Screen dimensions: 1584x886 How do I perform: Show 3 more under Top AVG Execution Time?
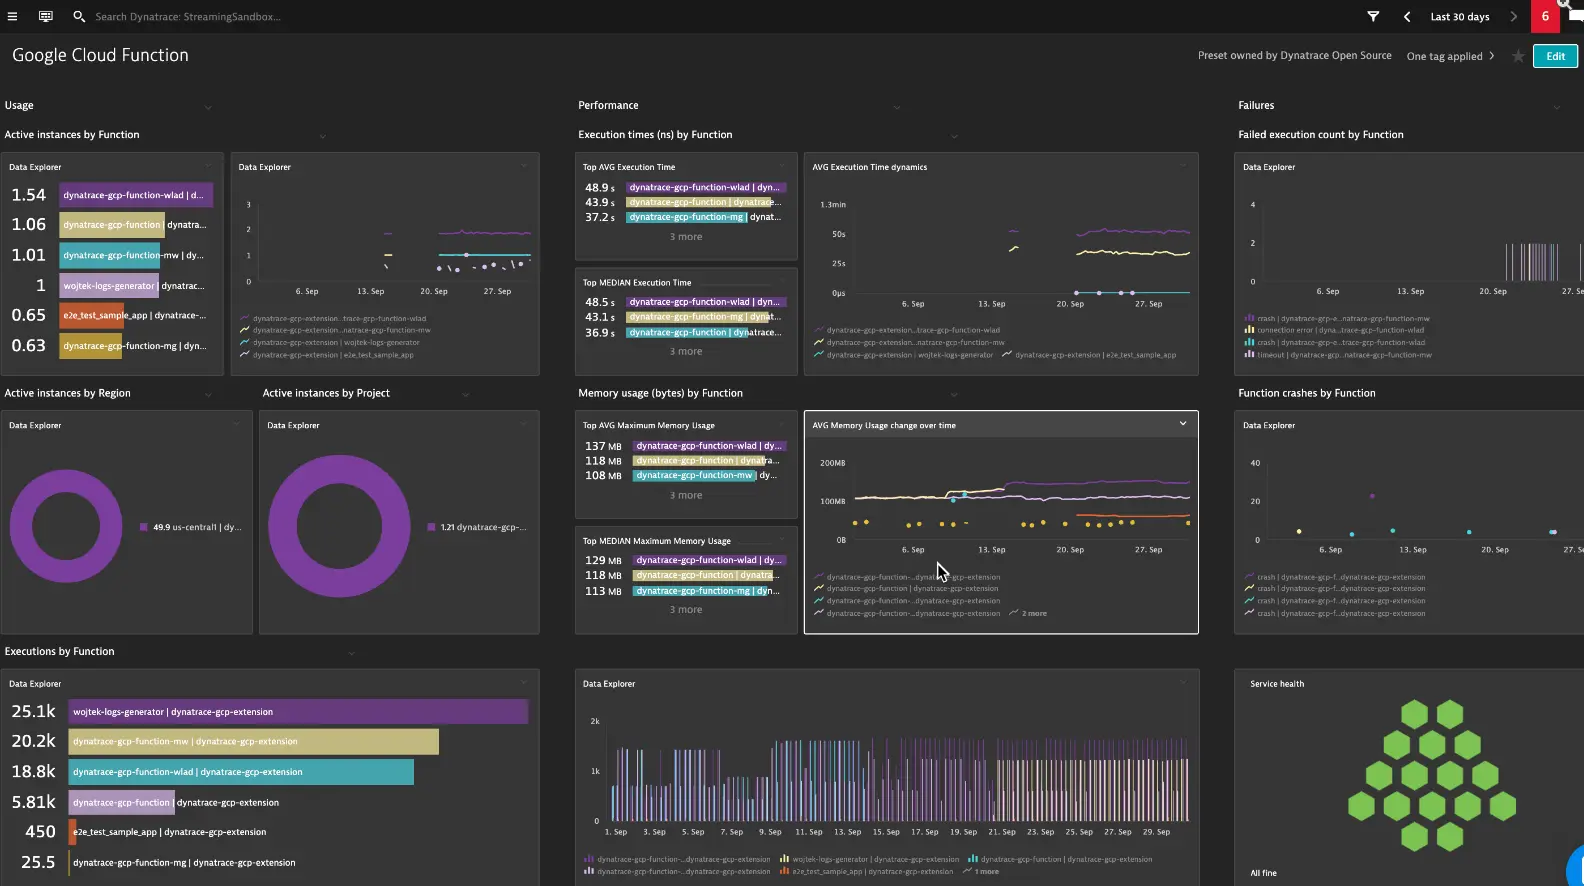pyautogui.click(x=686, y=237)
